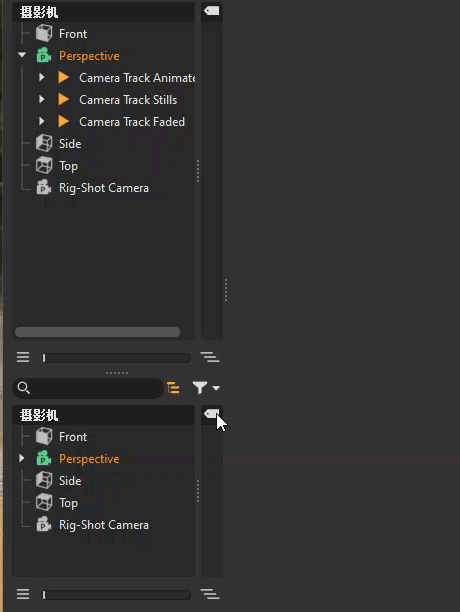Click the Side camera cube icon in upper list
The height and width of the screenshot is (612, 460).
(44, 143)
